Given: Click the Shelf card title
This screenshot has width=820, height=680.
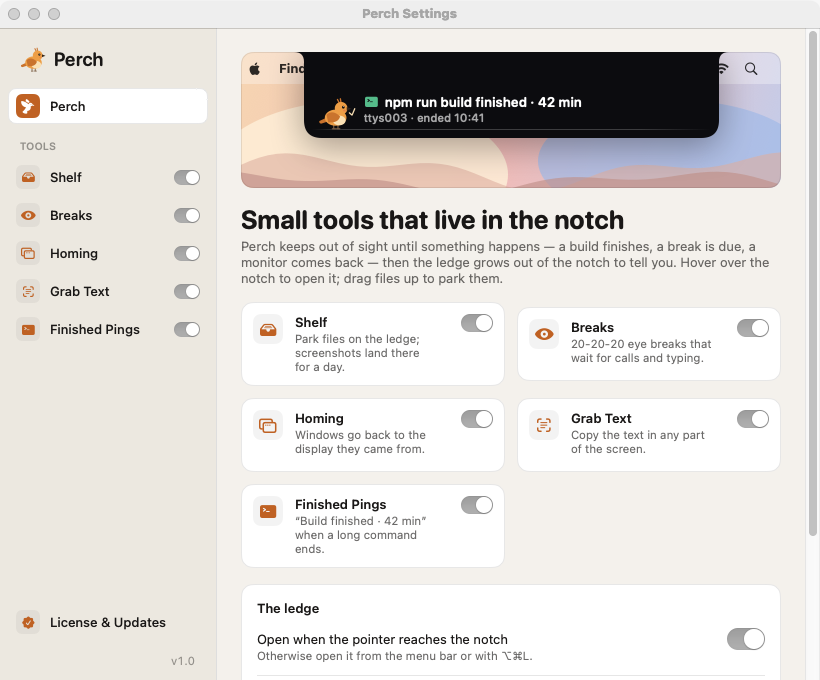Looking at the screenshot, I should click(x=311, y=323).
